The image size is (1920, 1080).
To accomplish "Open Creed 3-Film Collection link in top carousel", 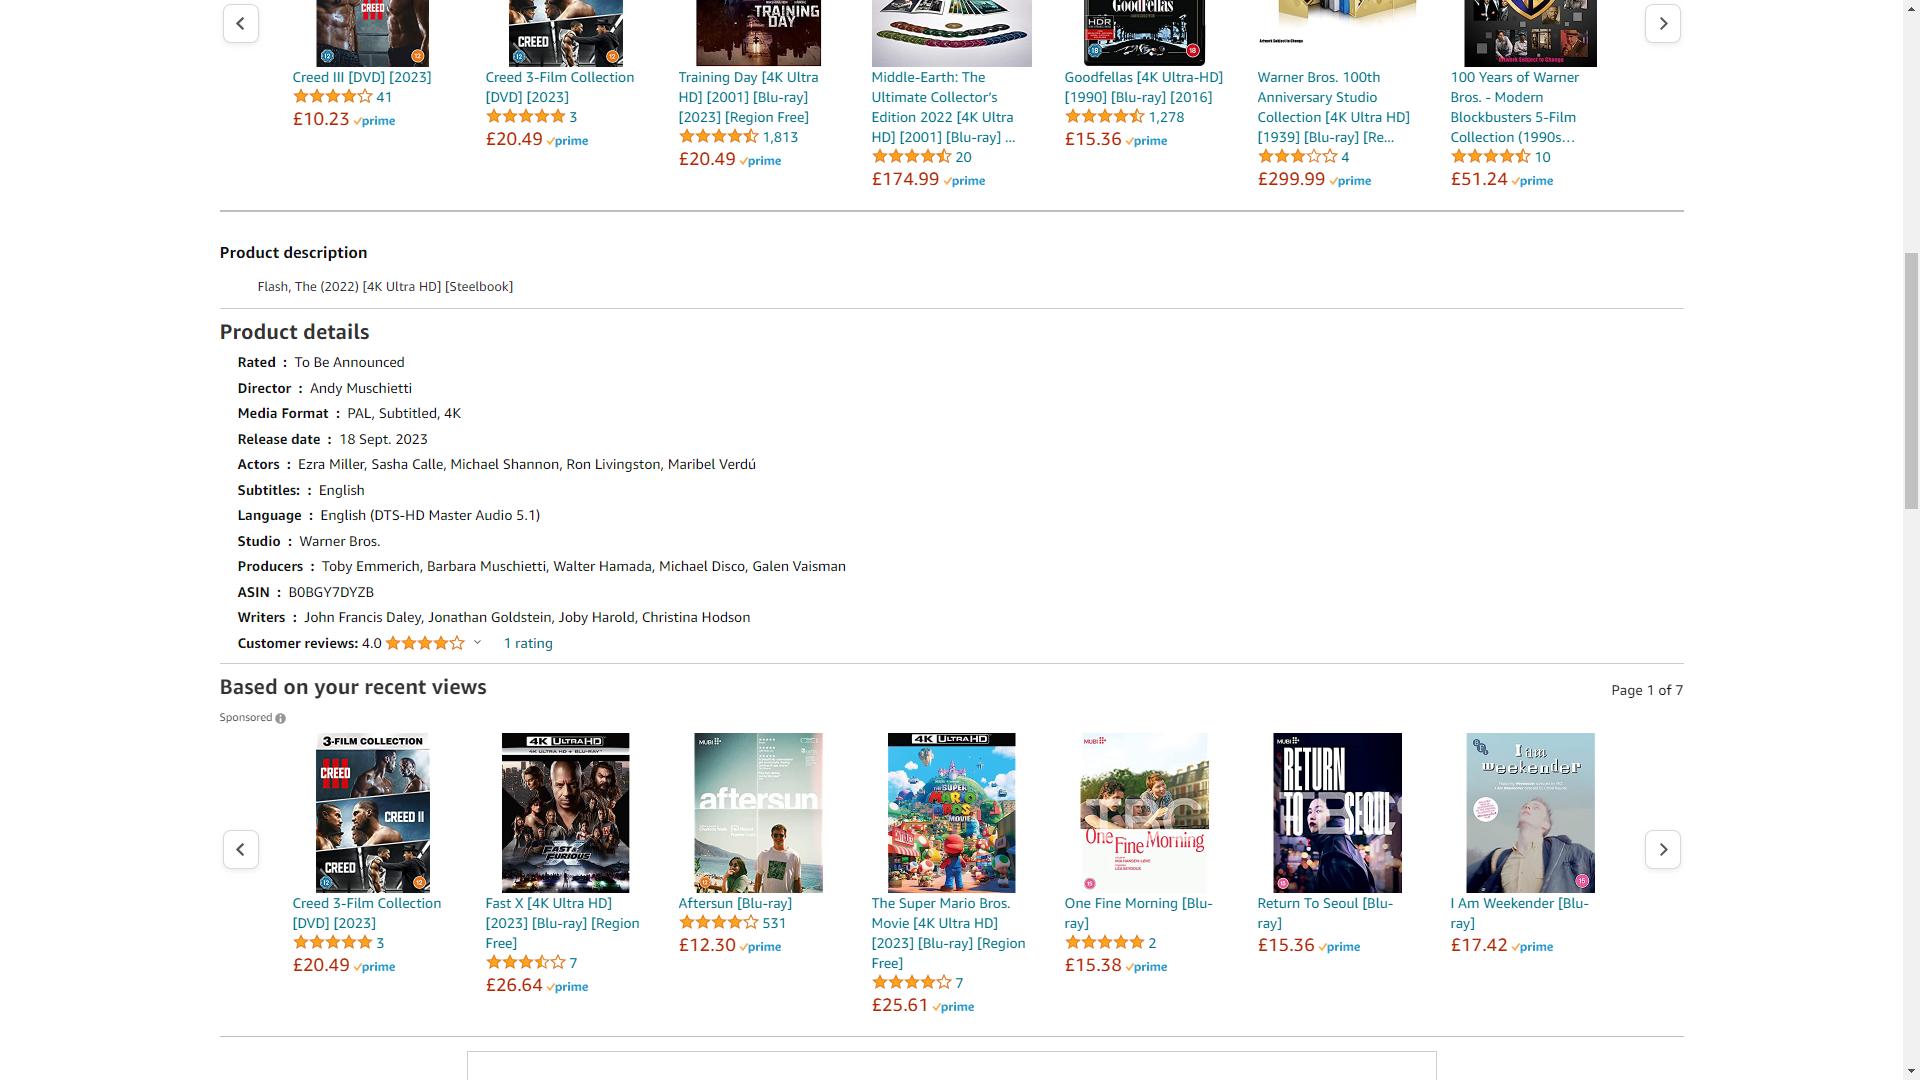I will (x=559, y=87).
